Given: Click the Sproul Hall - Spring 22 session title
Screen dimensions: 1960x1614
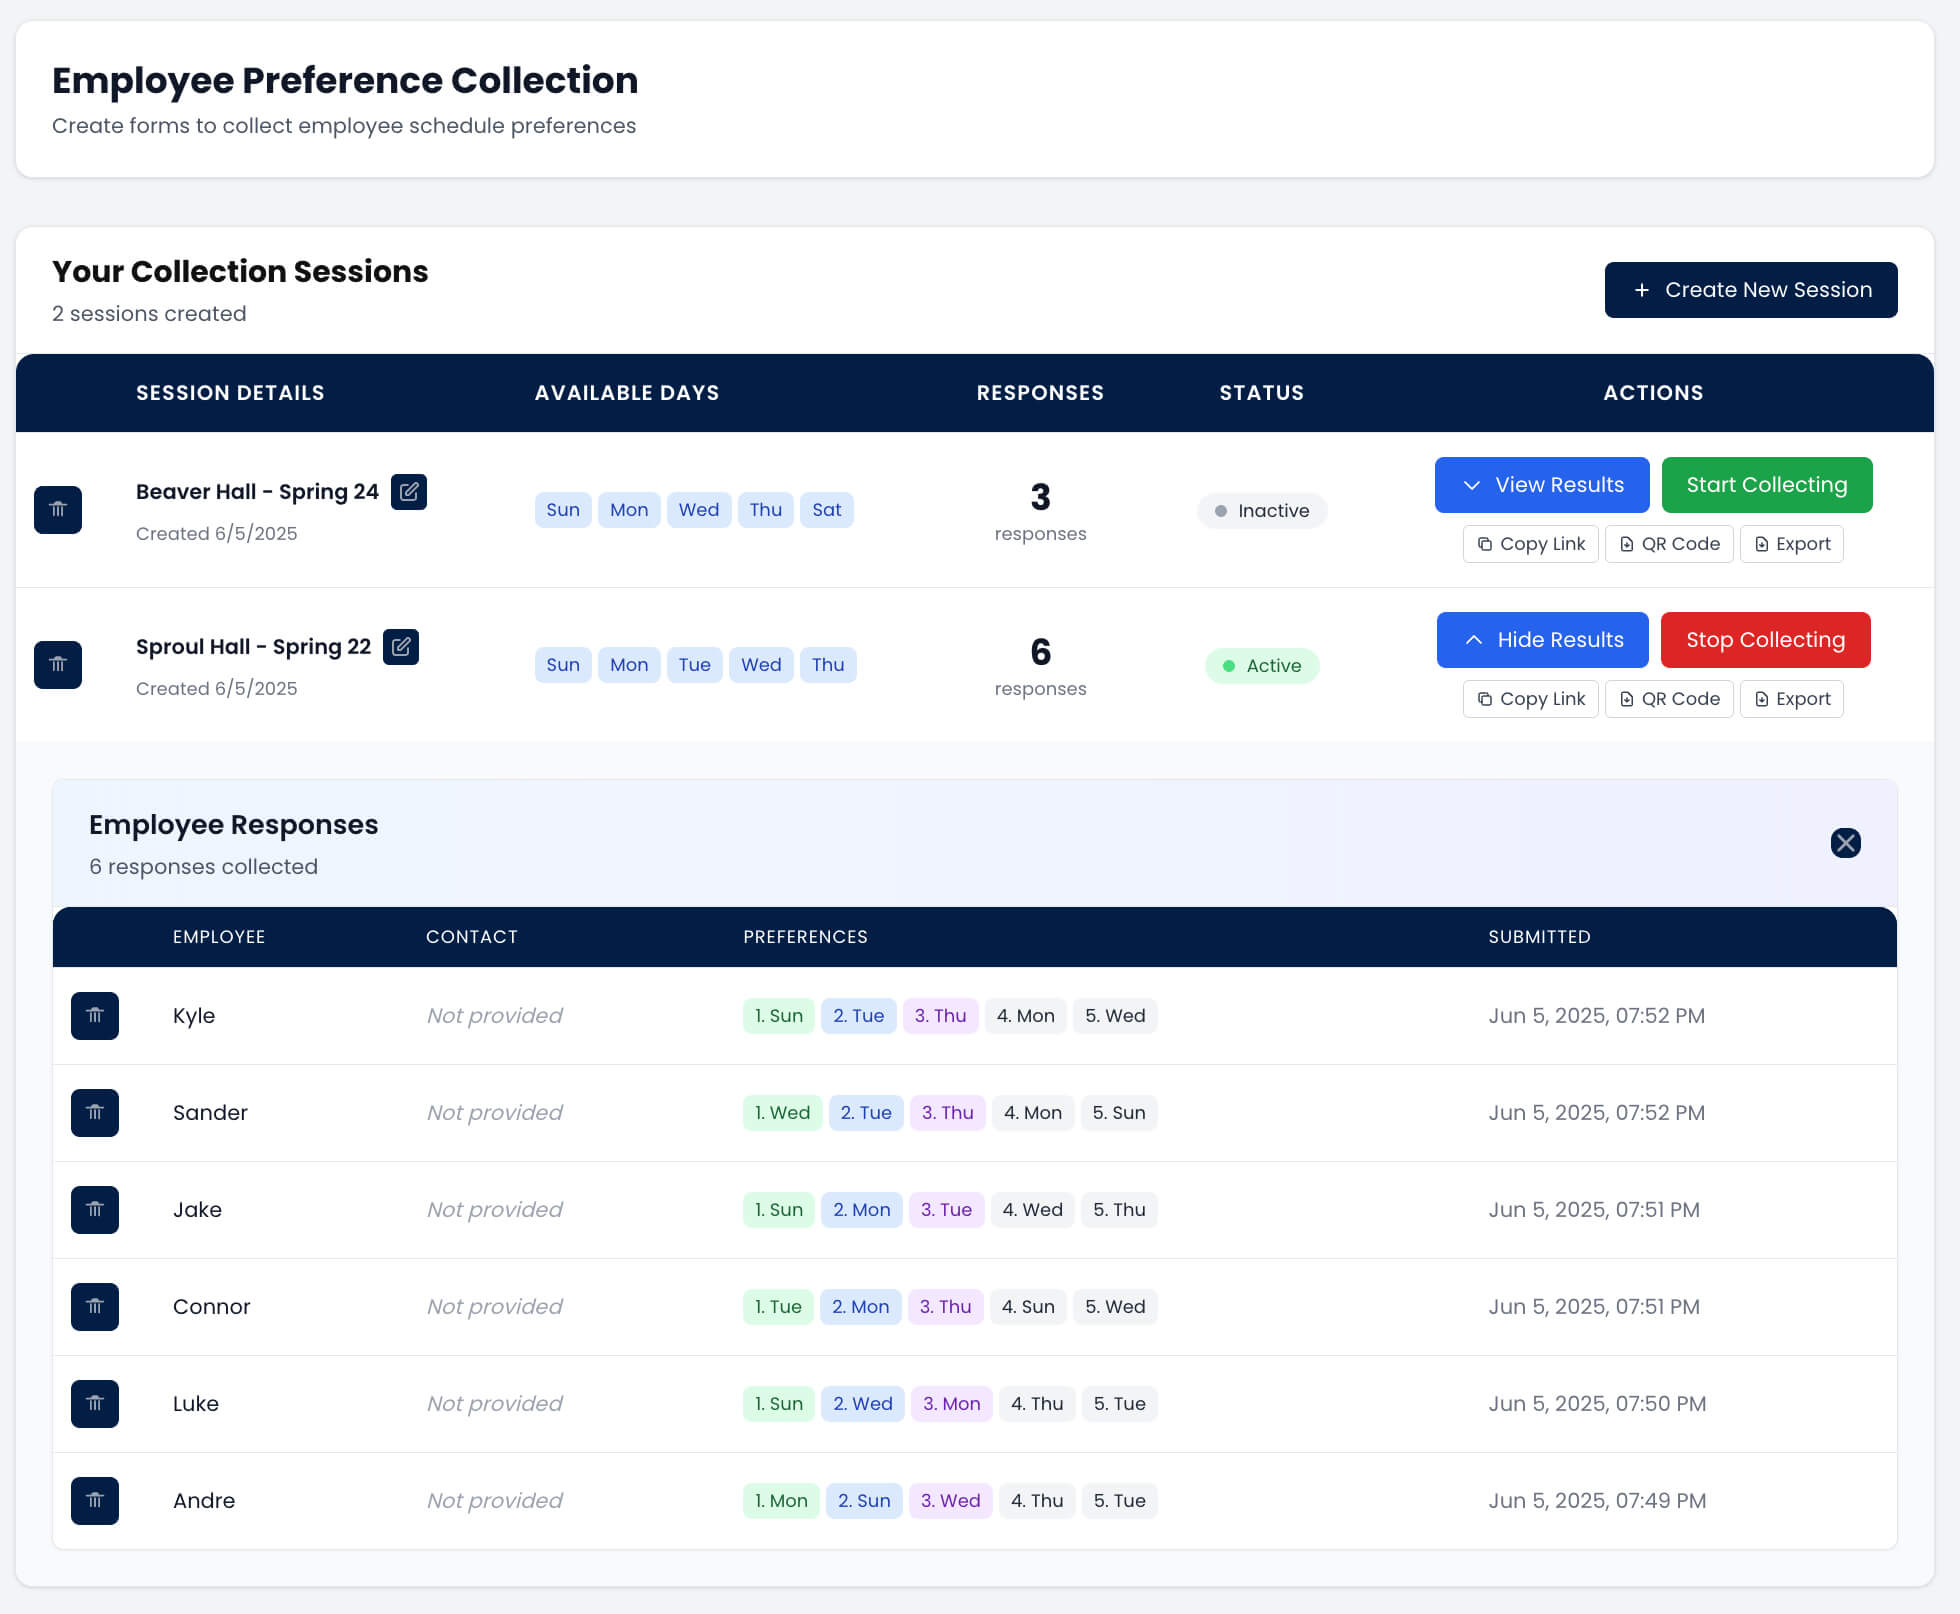Looking at the screenshot, I should pyautogui.click(x=253, y=647).
